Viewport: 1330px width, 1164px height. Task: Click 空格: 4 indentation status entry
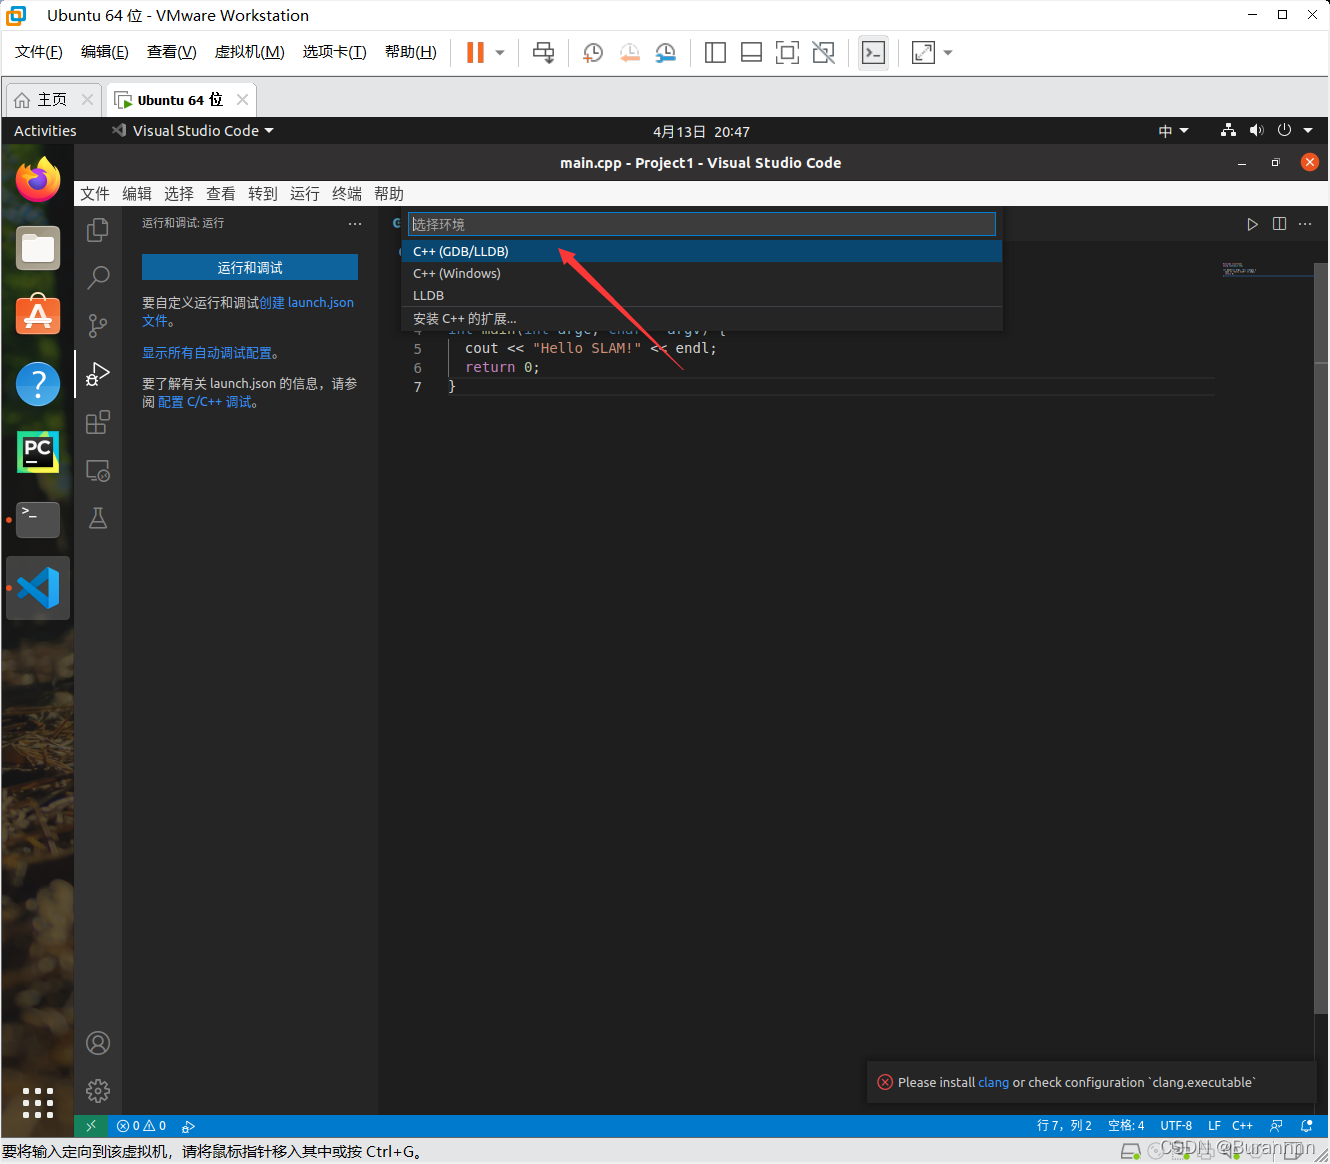1126,1126
